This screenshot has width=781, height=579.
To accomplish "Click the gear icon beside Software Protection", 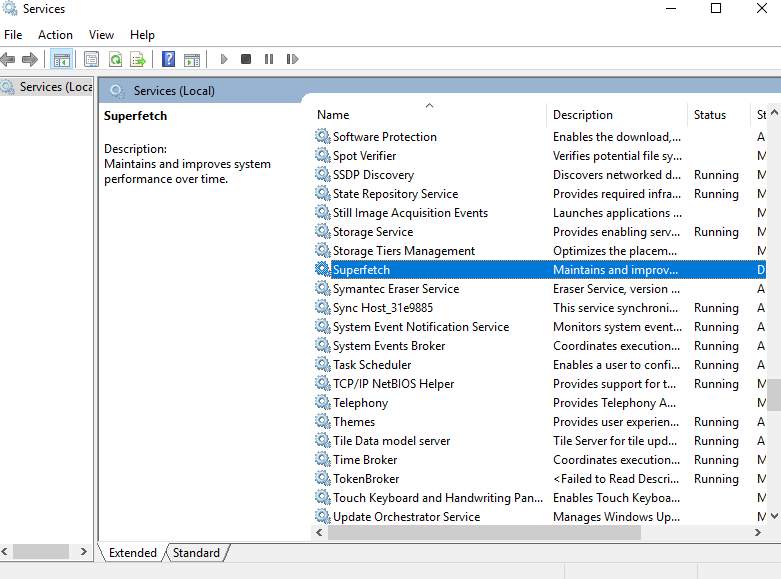I will (323, 136).
